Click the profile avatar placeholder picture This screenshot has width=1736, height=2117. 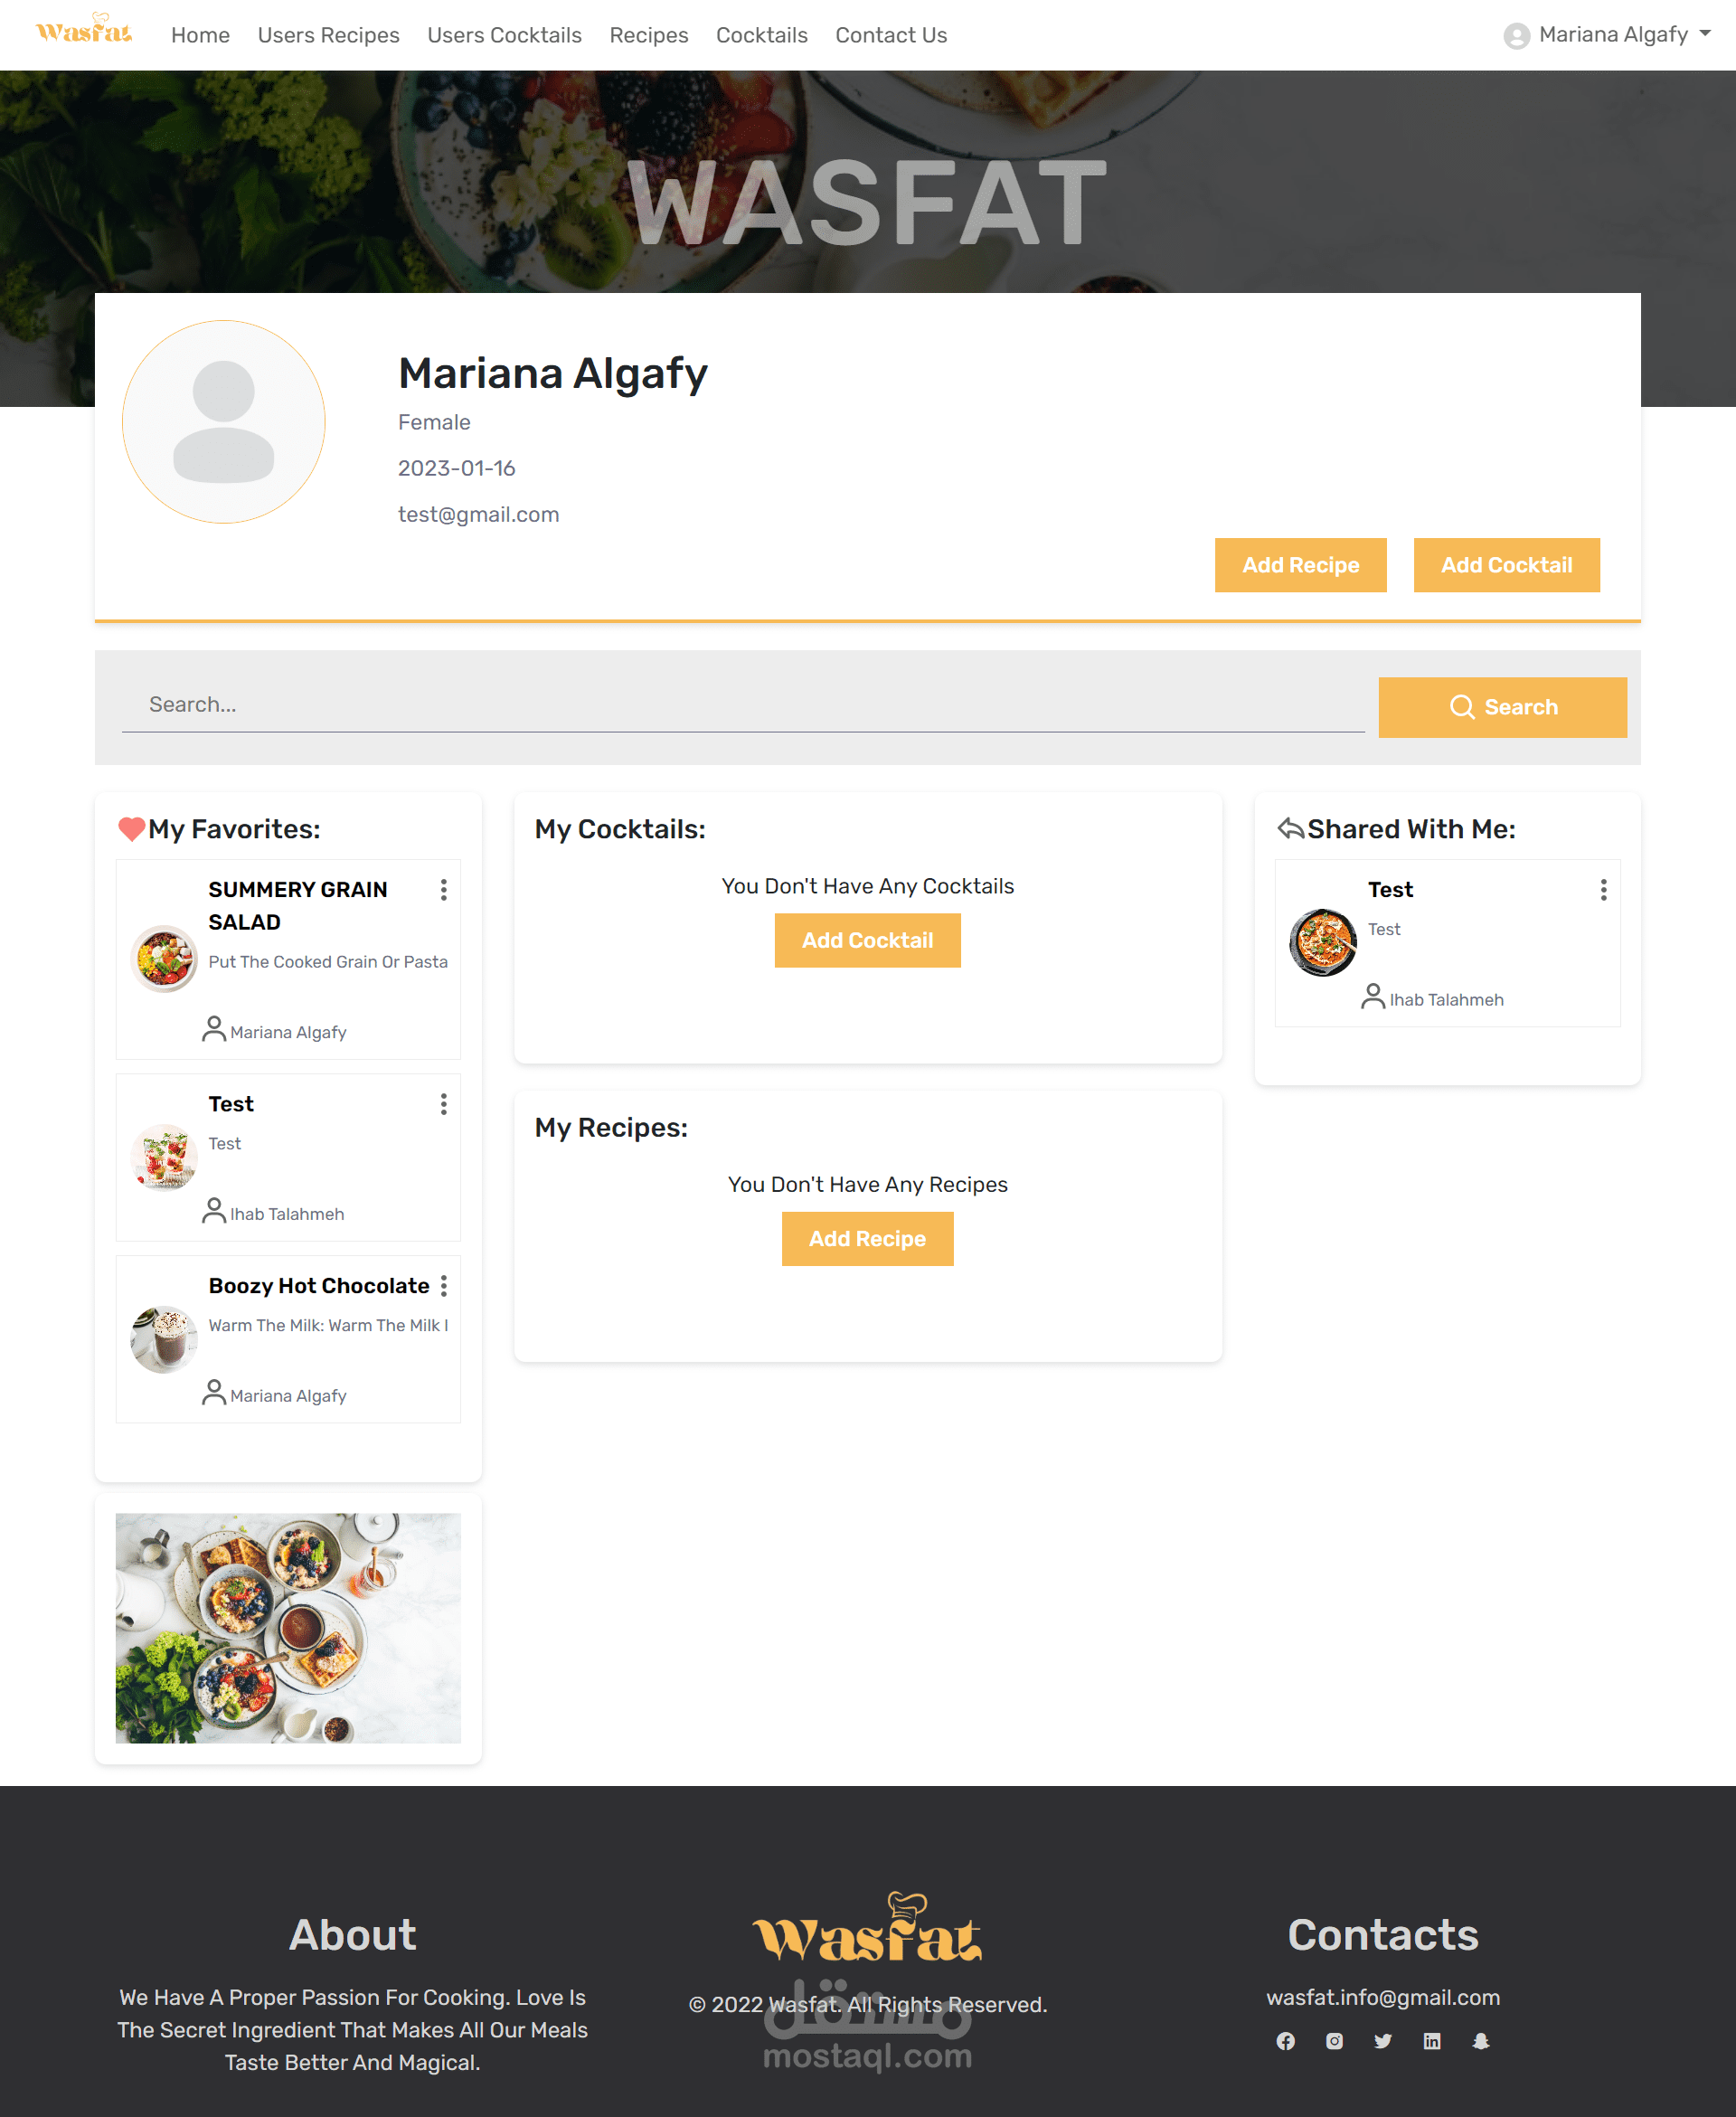coord(224,421)
